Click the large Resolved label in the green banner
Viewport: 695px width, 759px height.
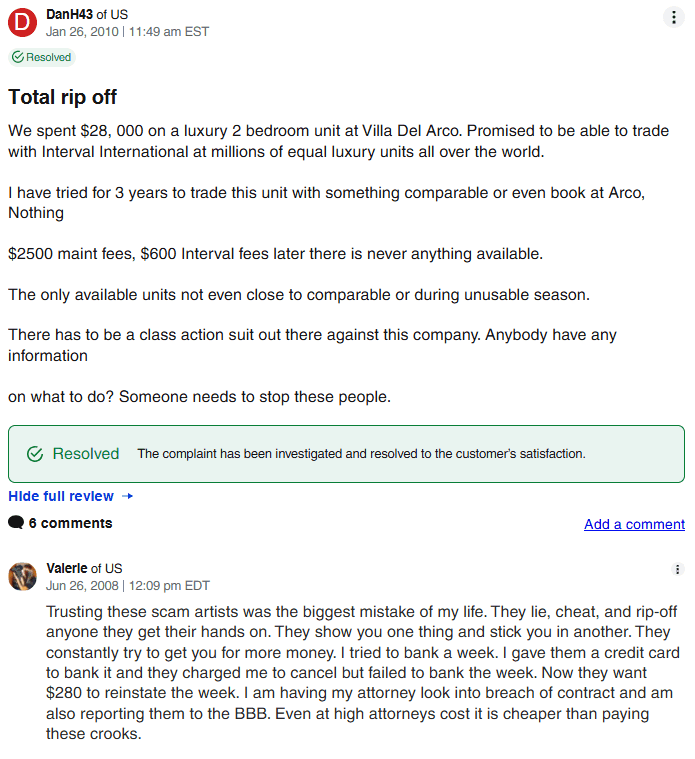(86, 454)
